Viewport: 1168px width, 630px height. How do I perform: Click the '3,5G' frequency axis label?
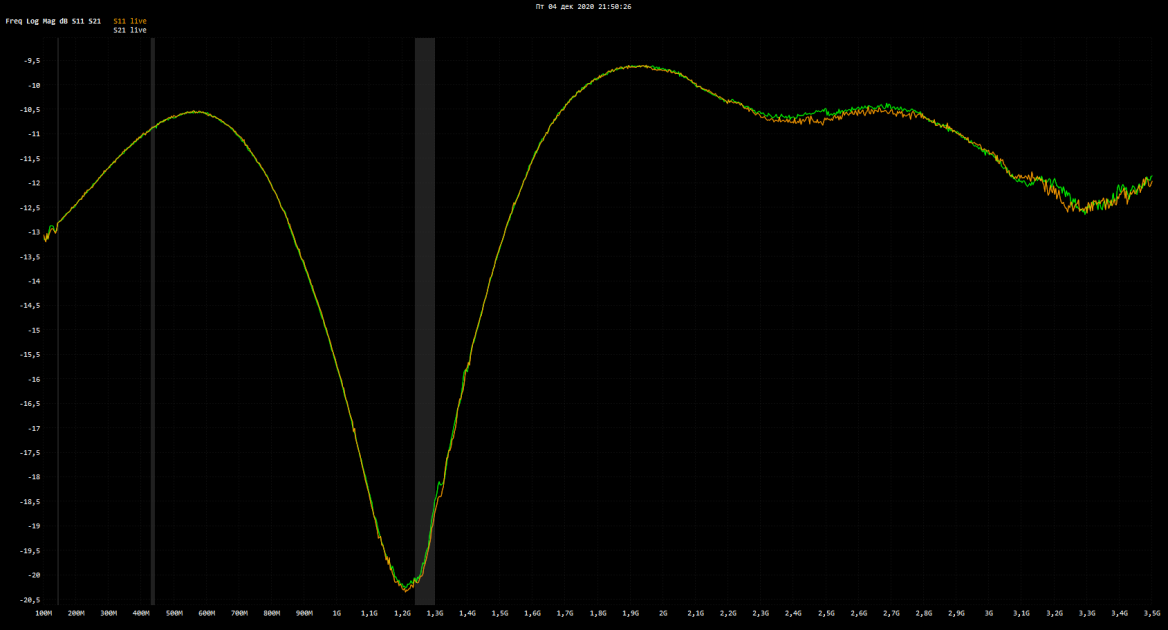[x=1152, y=614]
